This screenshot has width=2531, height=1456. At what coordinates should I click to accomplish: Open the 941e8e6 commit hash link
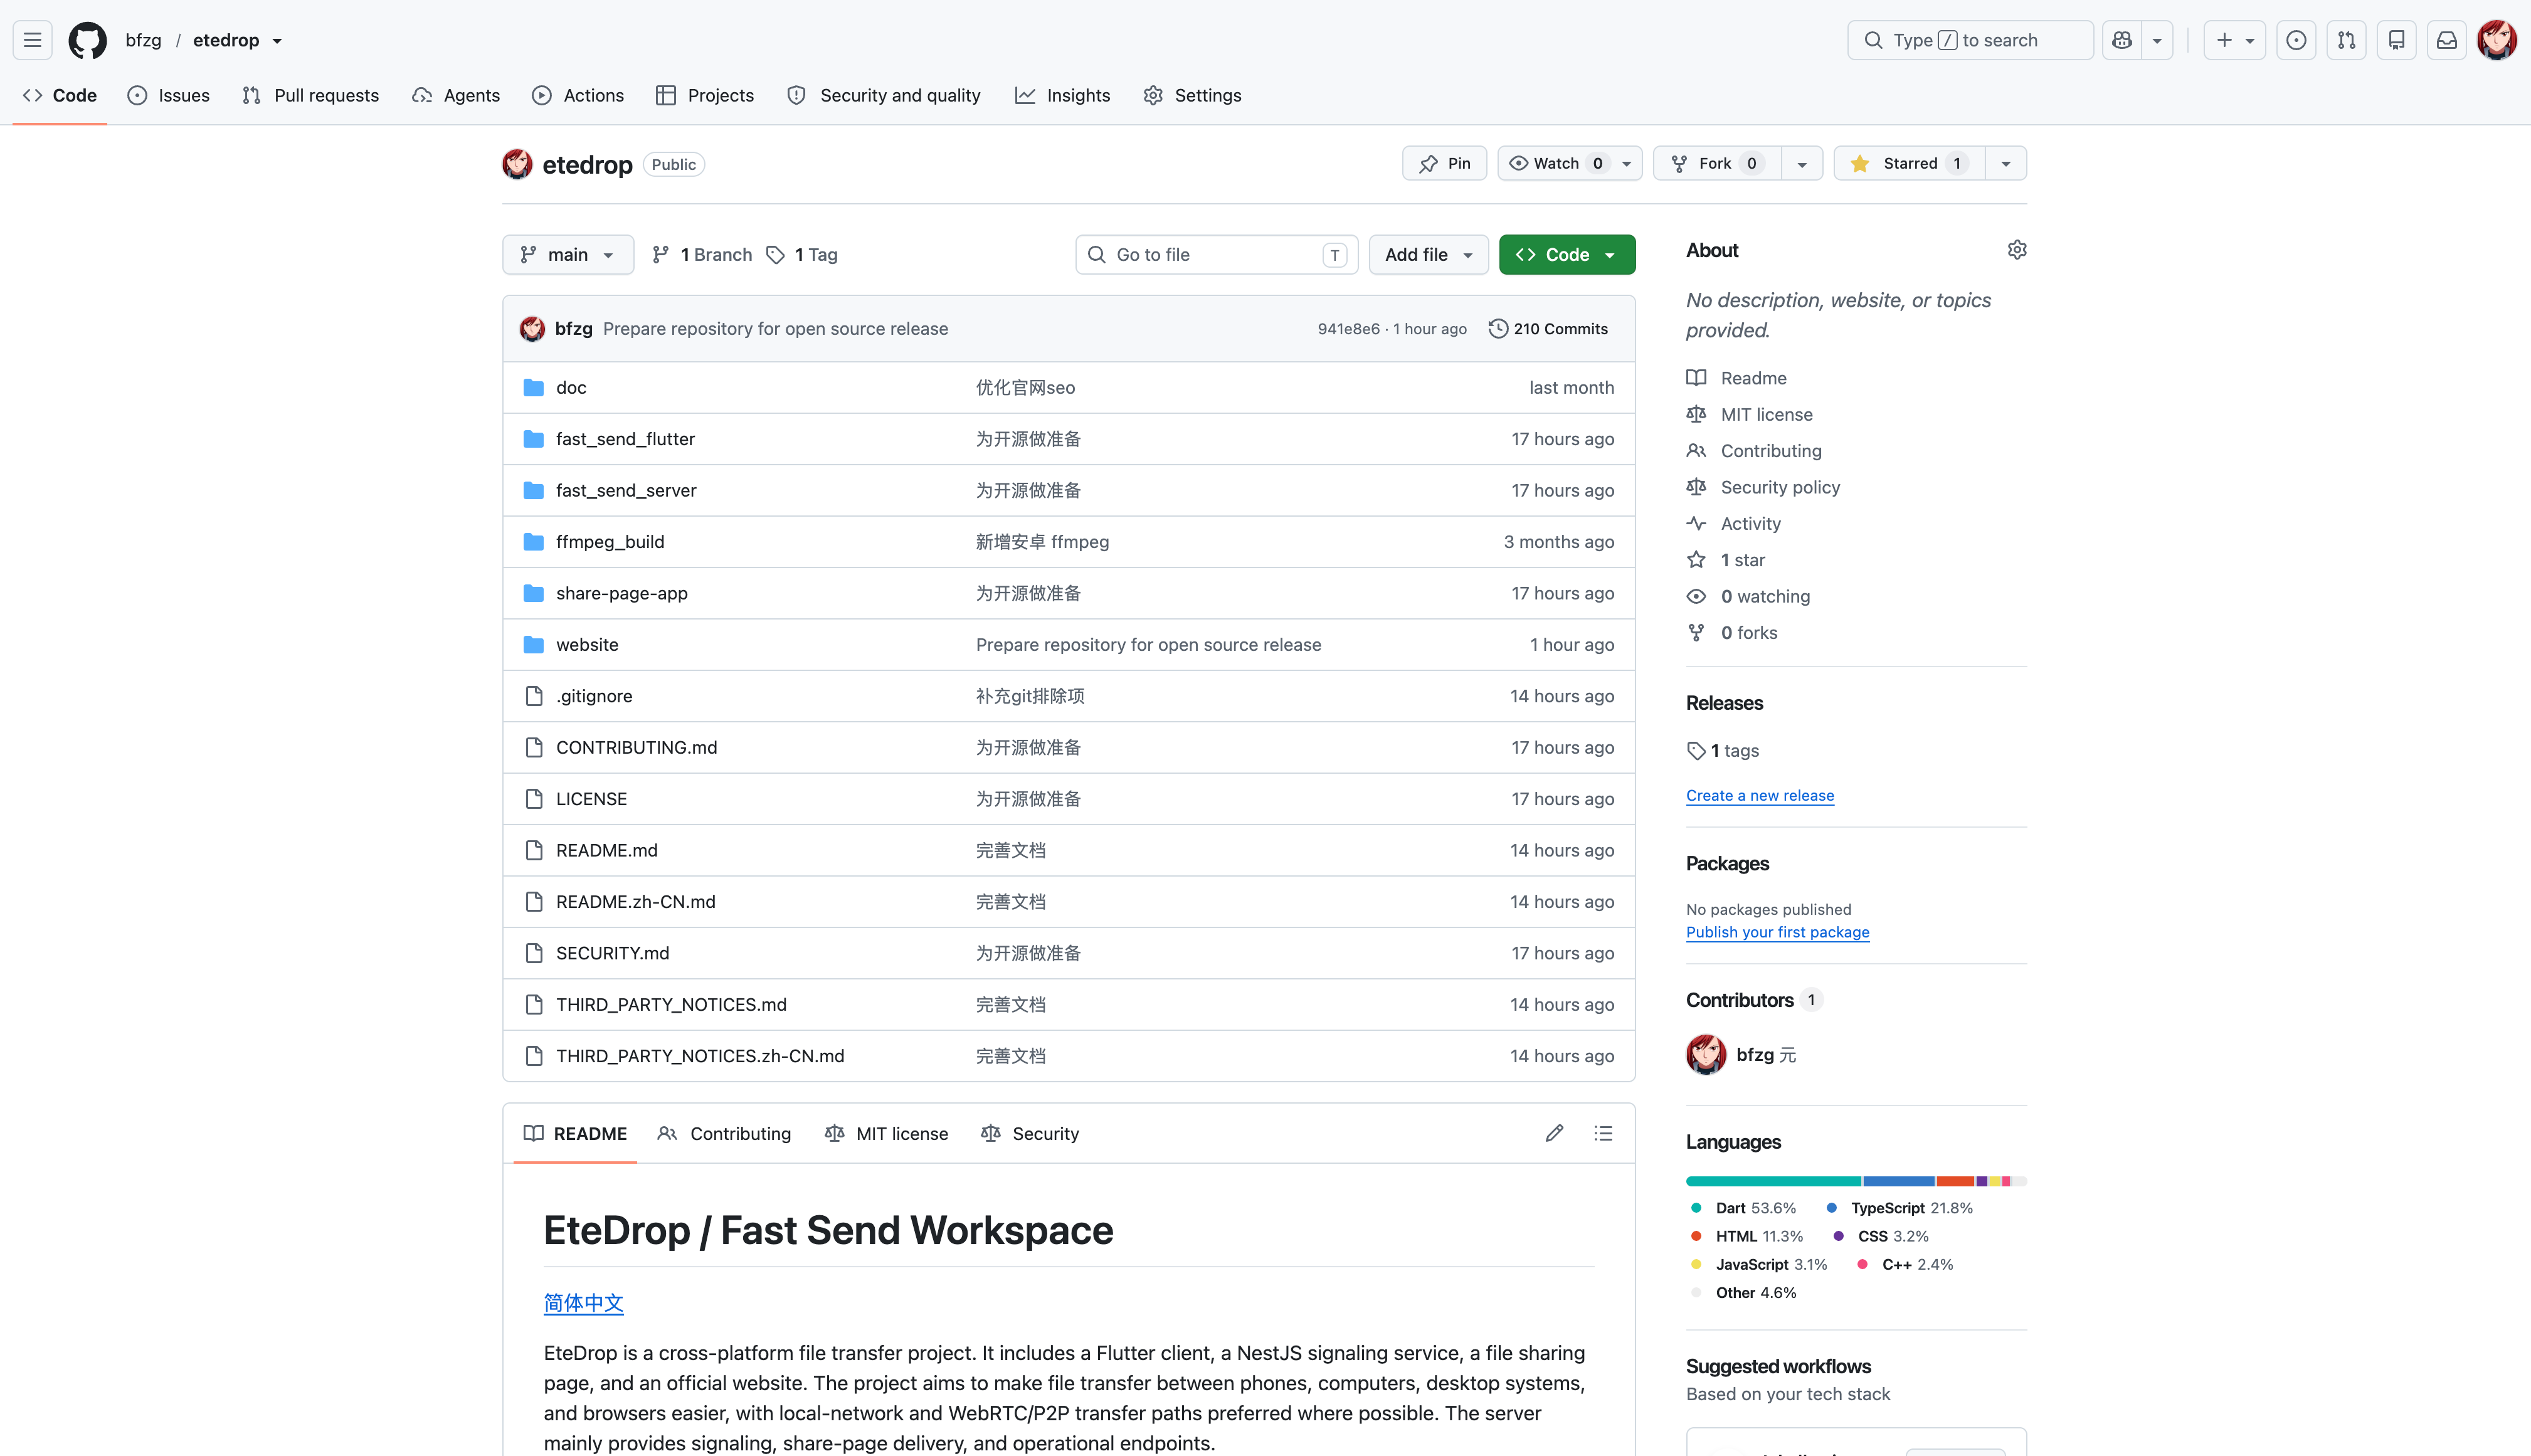(1348, 329)
